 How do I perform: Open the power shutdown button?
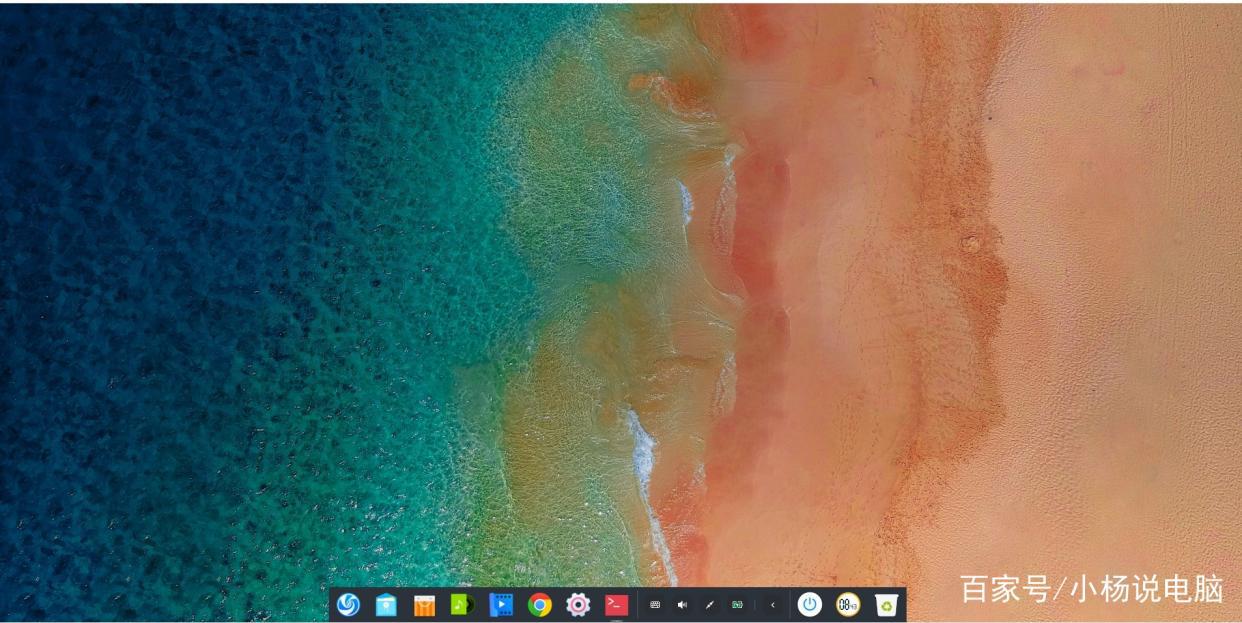(809, 604)
